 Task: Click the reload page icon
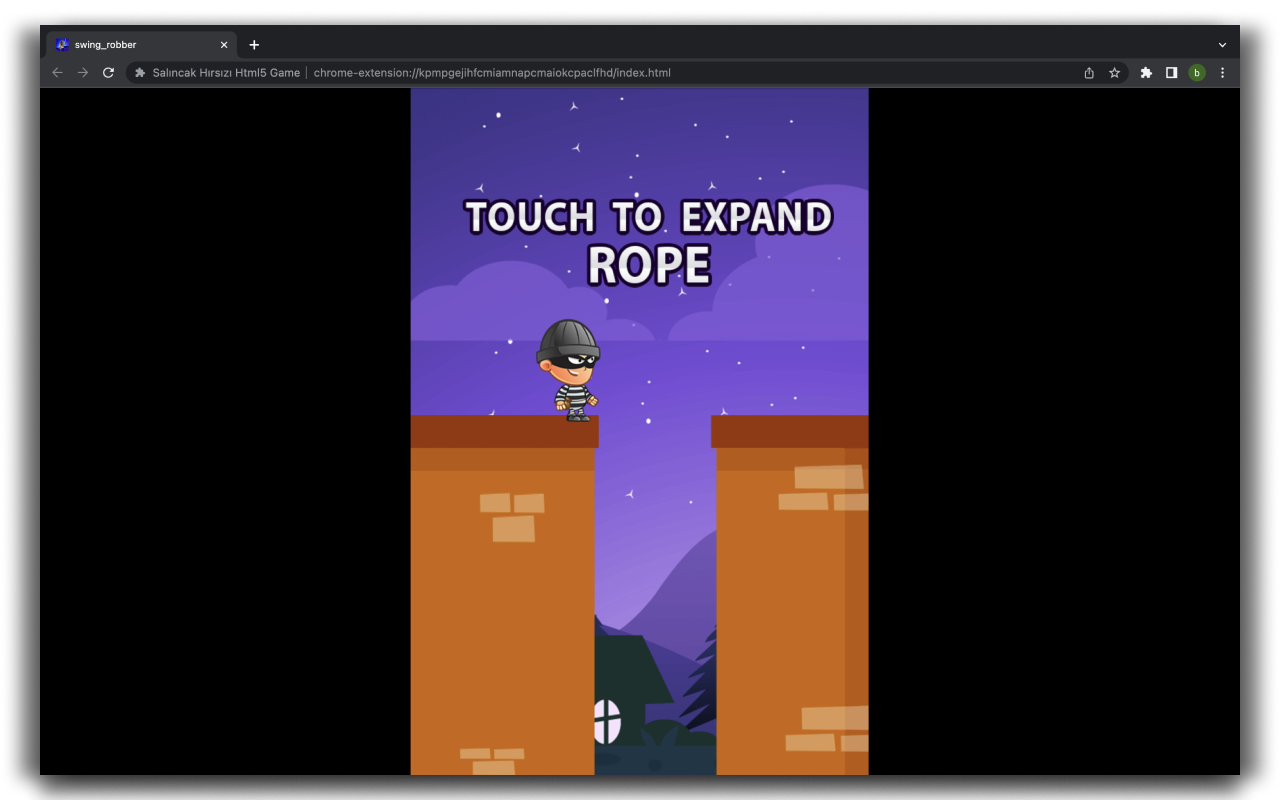108,72
